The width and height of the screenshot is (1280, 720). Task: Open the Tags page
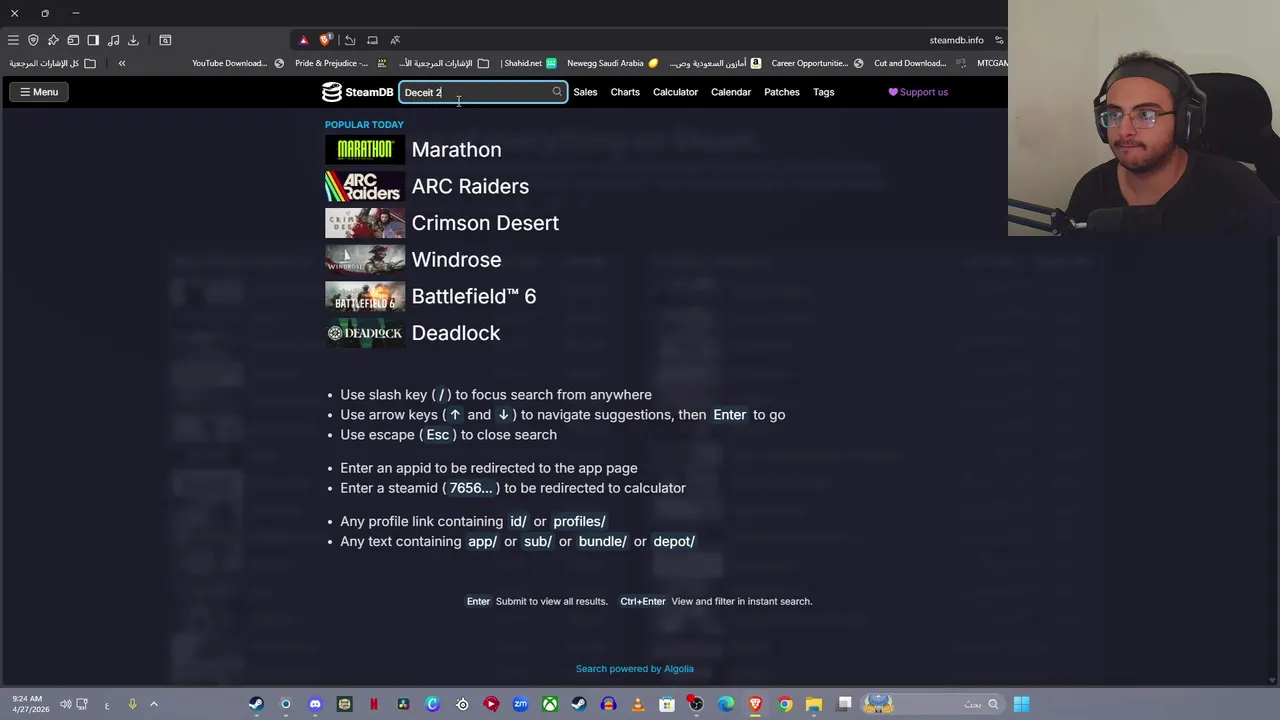click(824, 92)
